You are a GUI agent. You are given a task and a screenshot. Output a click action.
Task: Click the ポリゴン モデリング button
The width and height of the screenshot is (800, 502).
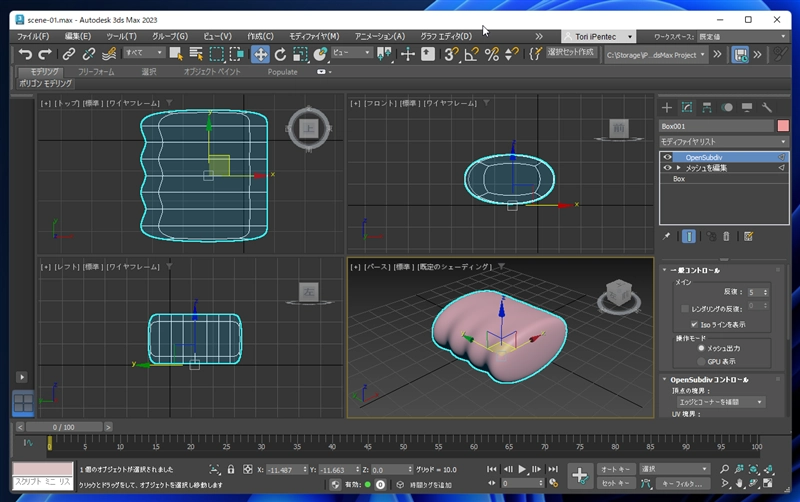pos(45,83)
